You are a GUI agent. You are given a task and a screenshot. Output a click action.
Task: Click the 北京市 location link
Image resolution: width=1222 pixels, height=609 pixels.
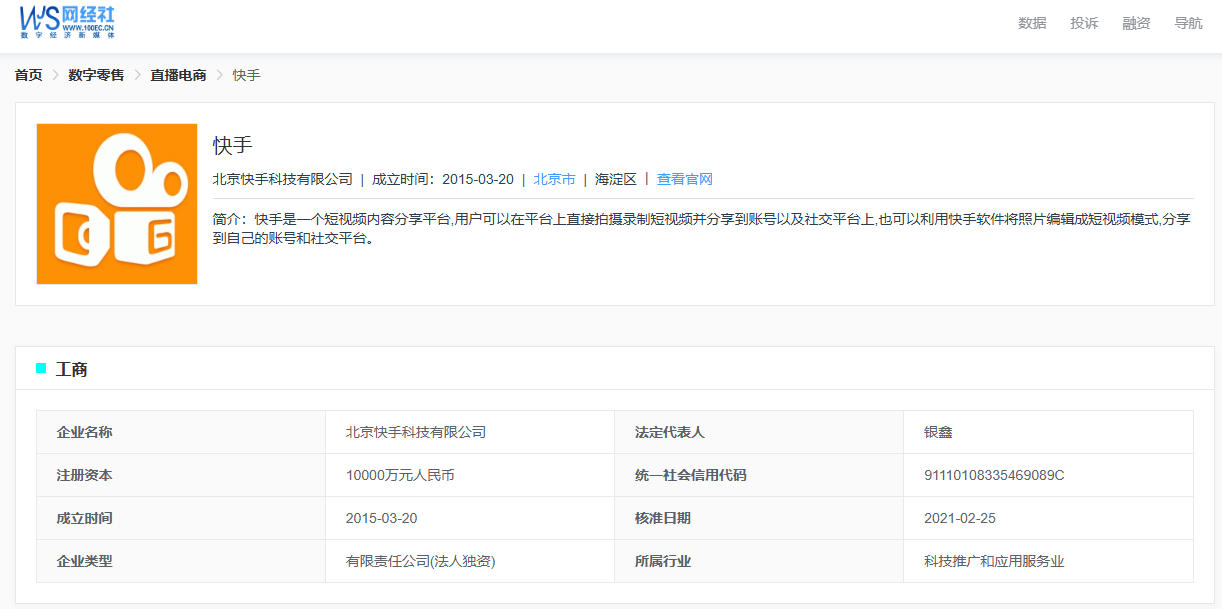[554, 179]
